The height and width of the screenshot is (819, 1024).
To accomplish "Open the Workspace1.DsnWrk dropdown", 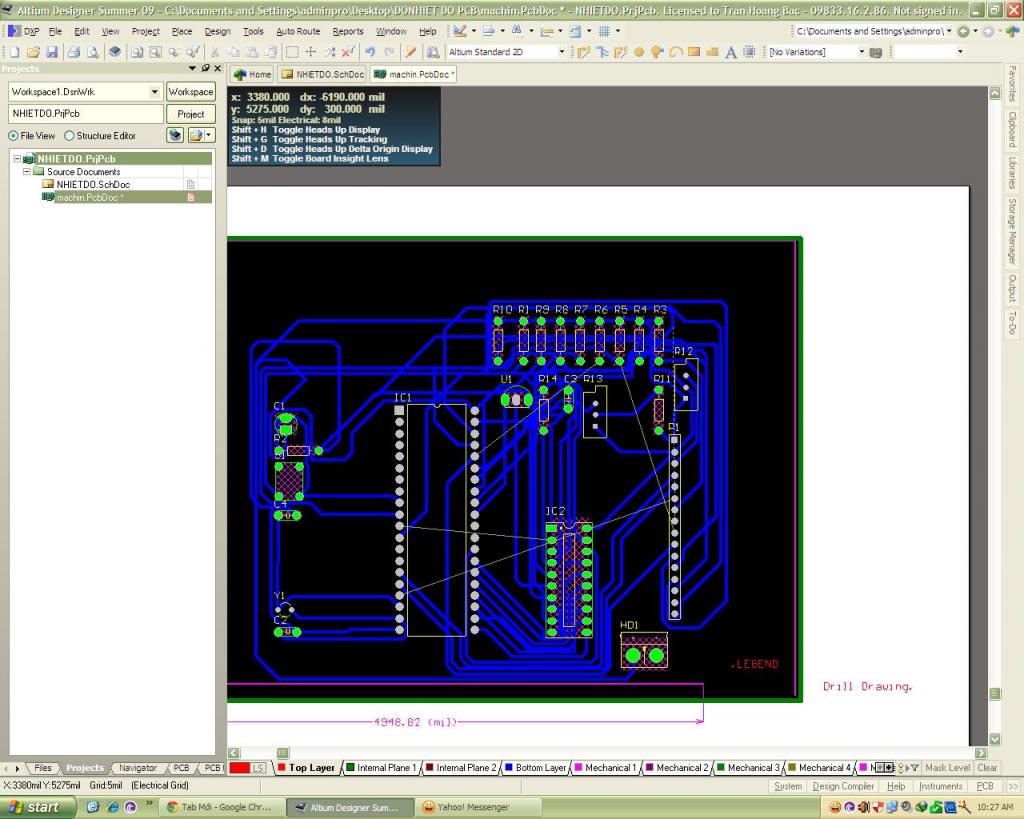I will coord(154,92).
